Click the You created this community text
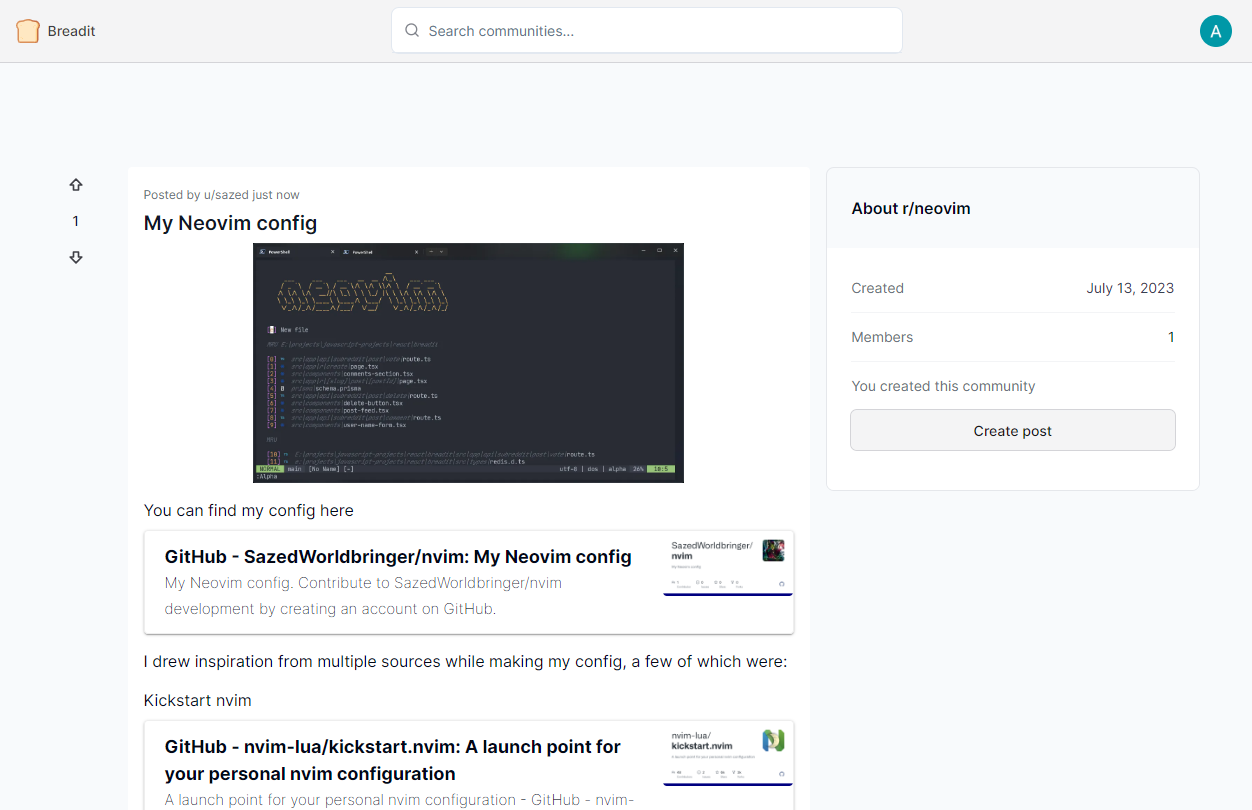This screenshot has height=810, width=1252. 944,386
